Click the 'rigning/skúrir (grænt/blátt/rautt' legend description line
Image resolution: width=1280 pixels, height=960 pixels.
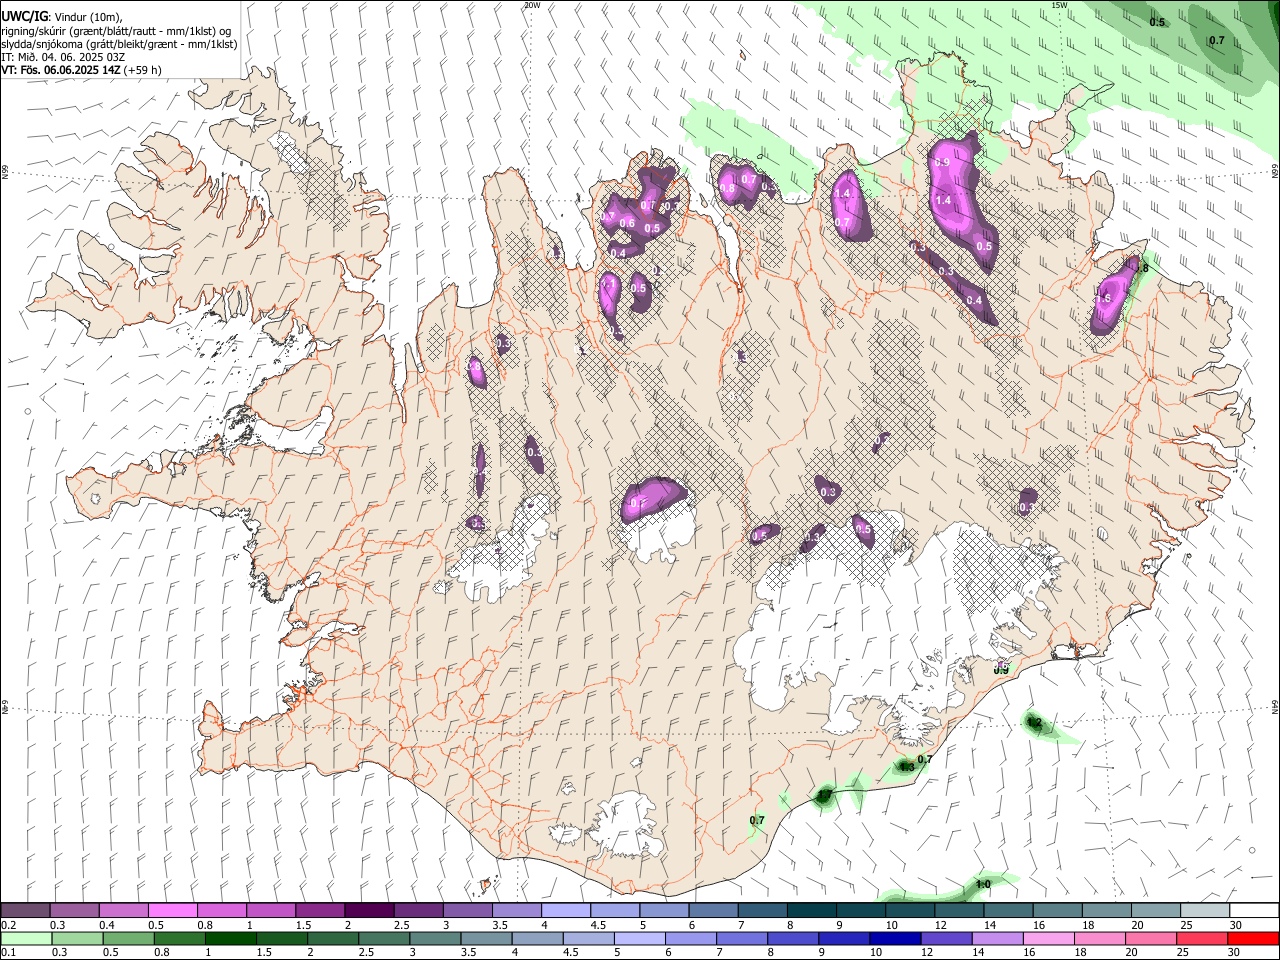115,31
